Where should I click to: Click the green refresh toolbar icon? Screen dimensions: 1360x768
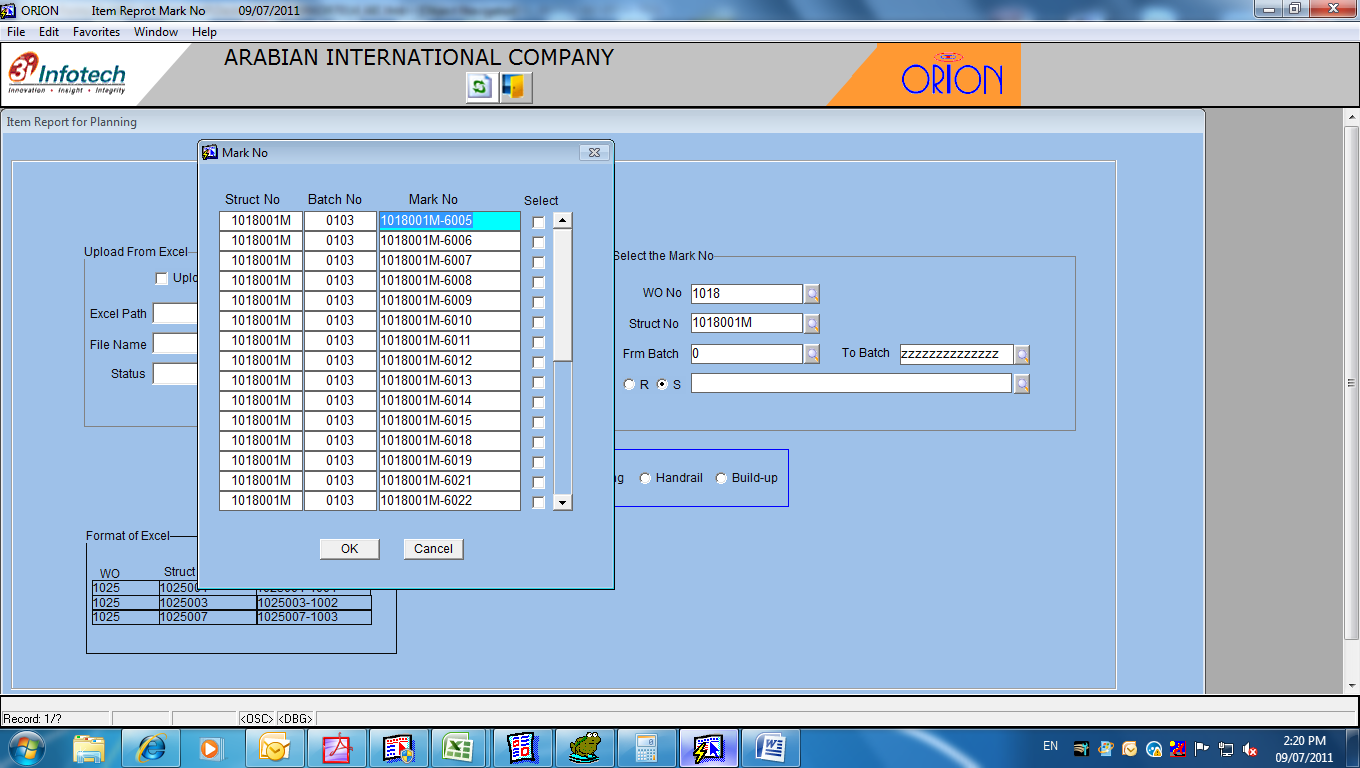(480, 87)
